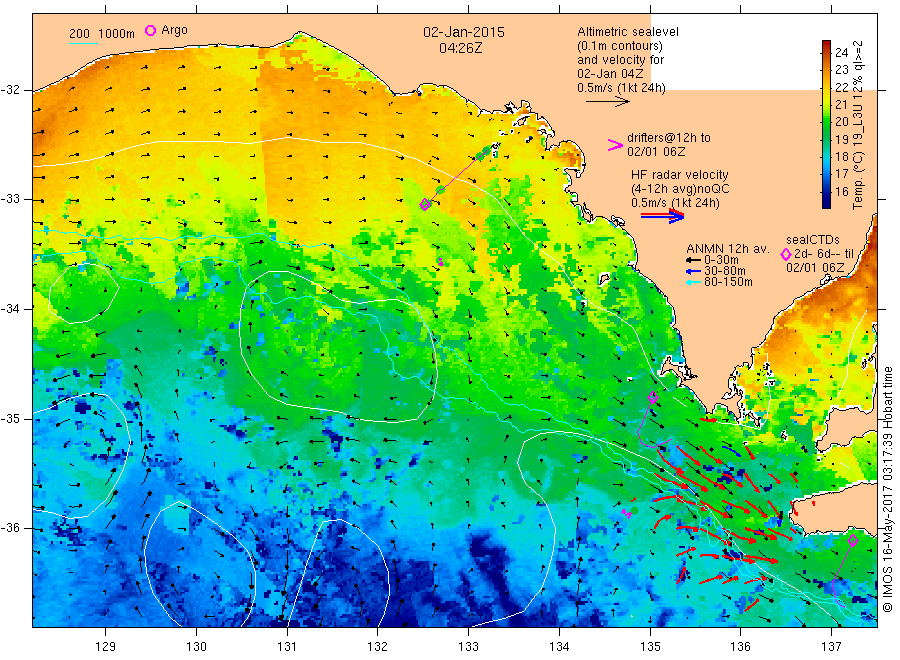The width and height of the screenshot is (900, 660).
Task: Click the colorbar value label 22
Action: [841, 87]
